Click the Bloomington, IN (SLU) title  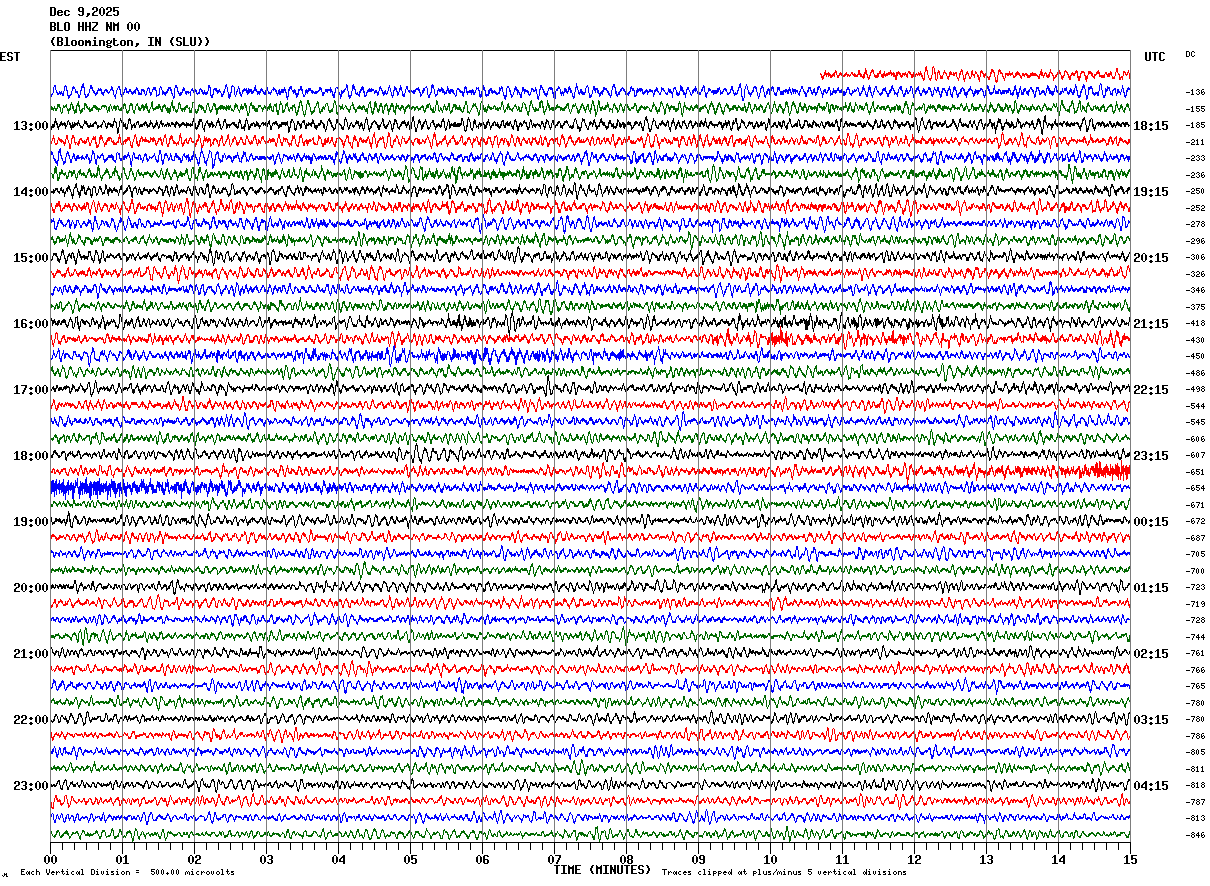tap(130, 42)
